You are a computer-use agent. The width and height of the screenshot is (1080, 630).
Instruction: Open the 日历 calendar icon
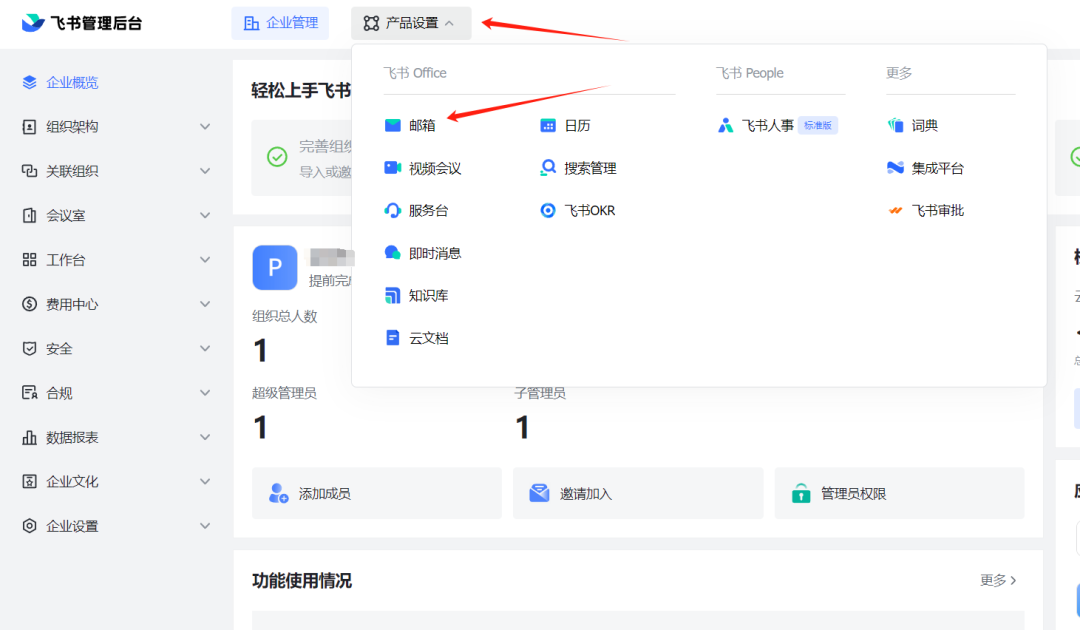pos(548,126)
